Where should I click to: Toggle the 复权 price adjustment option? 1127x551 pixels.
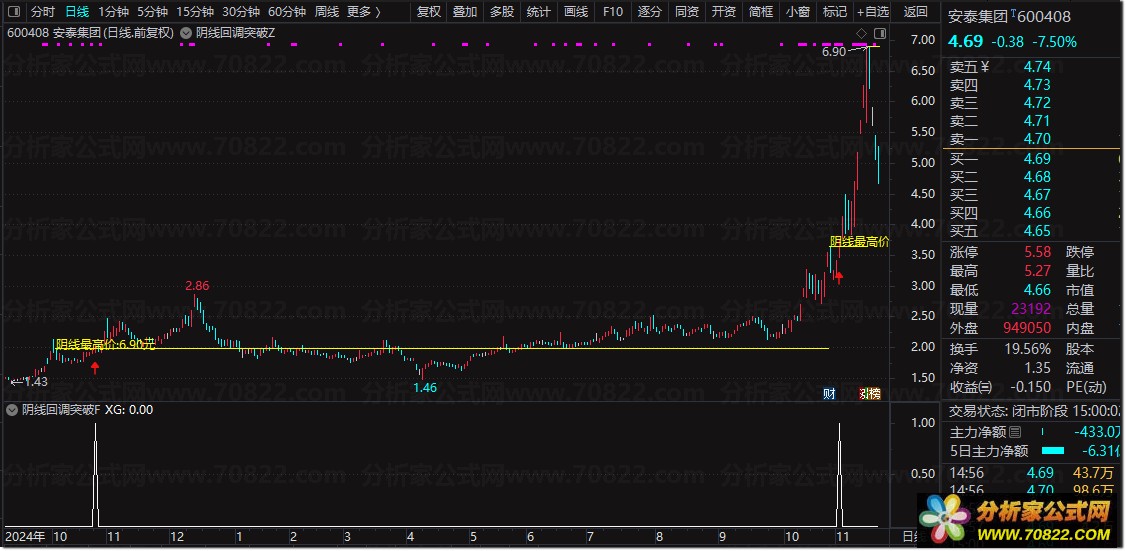pos(428,12)
